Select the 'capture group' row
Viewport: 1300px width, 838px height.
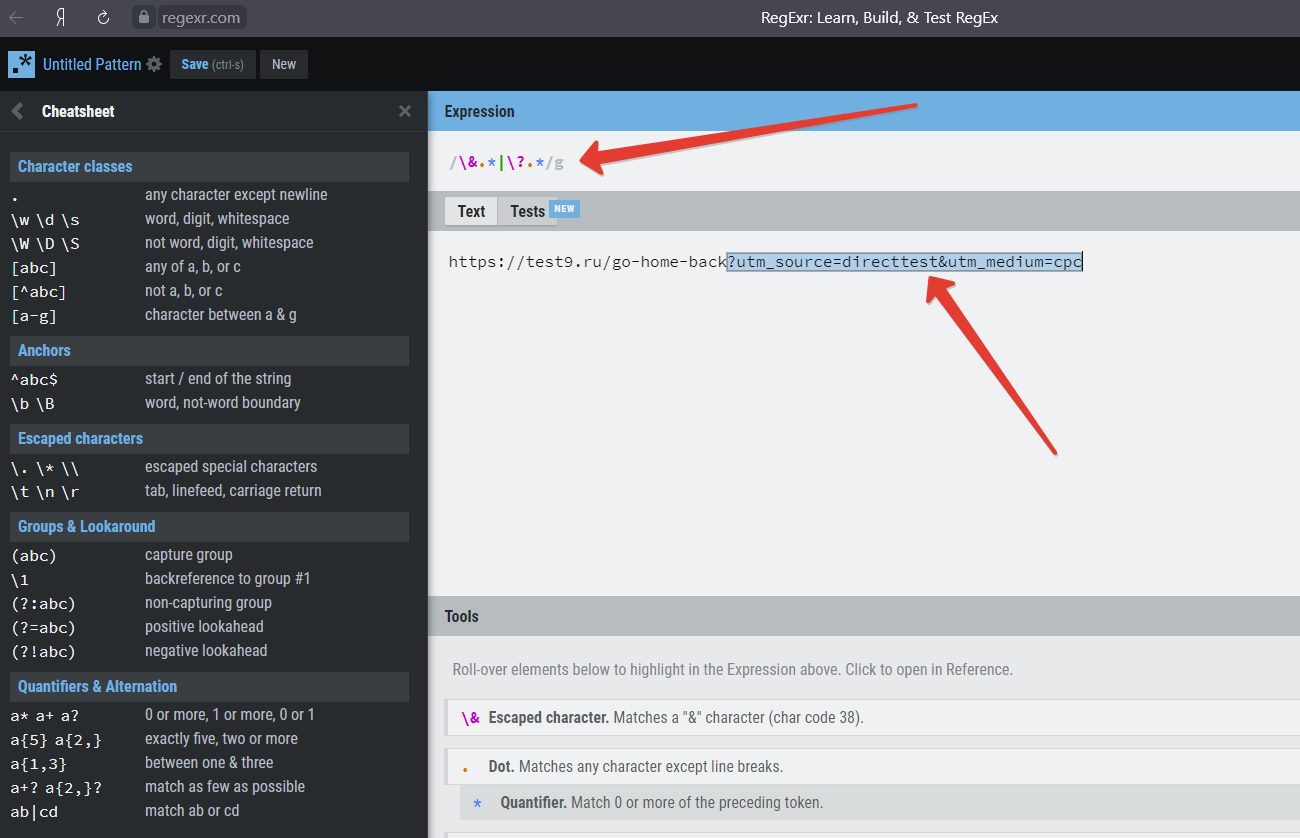point(209,555)
